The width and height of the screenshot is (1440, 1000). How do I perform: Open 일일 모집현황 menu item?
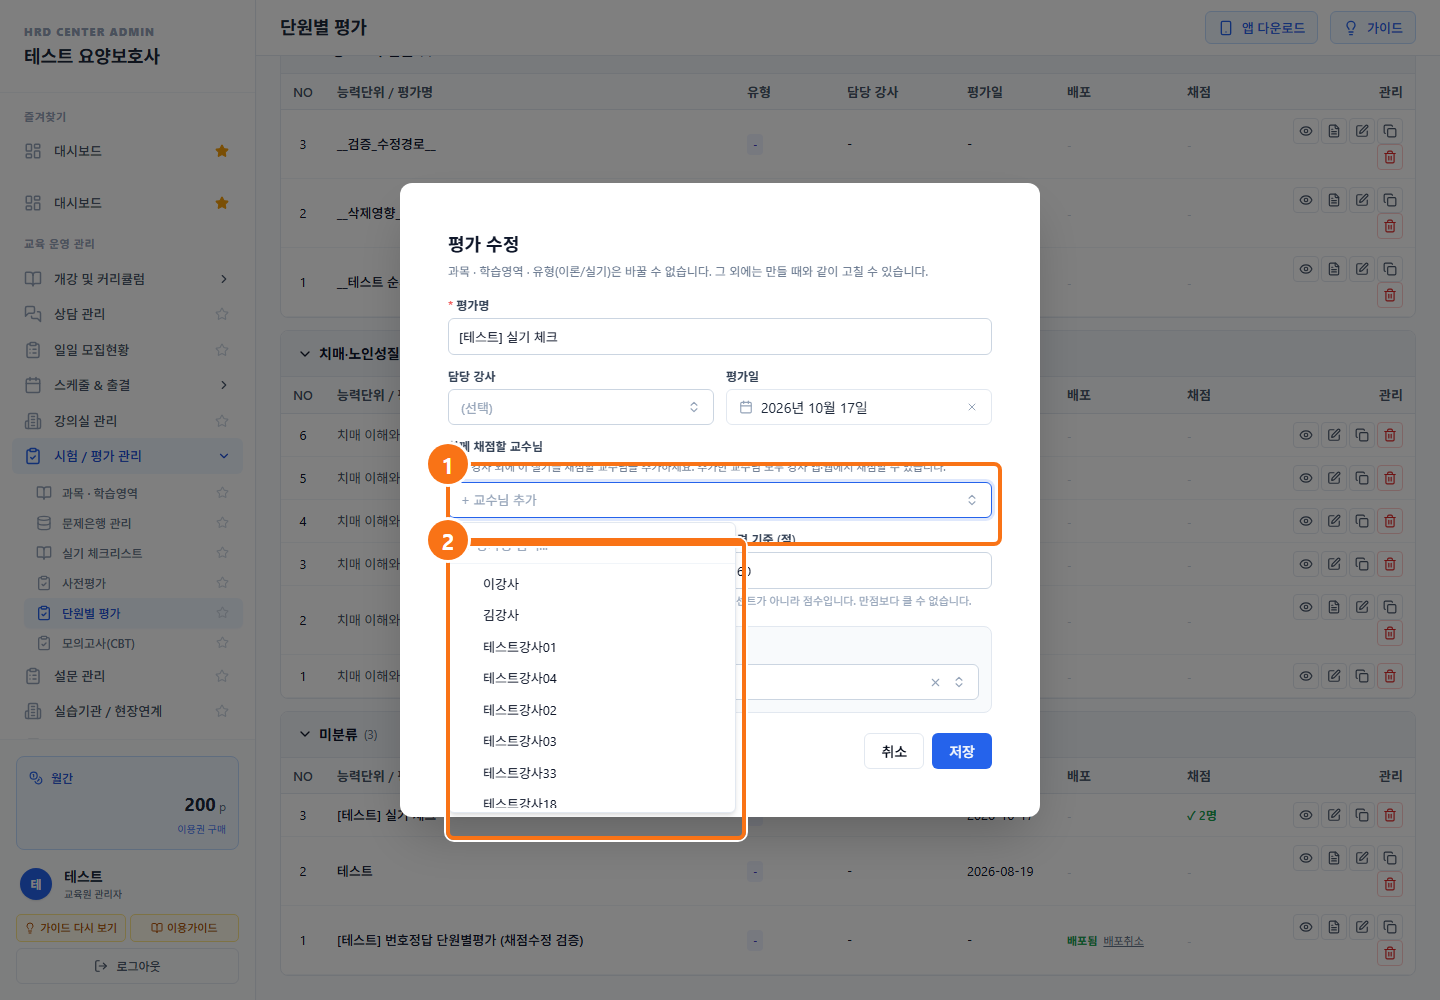point(128,350)
